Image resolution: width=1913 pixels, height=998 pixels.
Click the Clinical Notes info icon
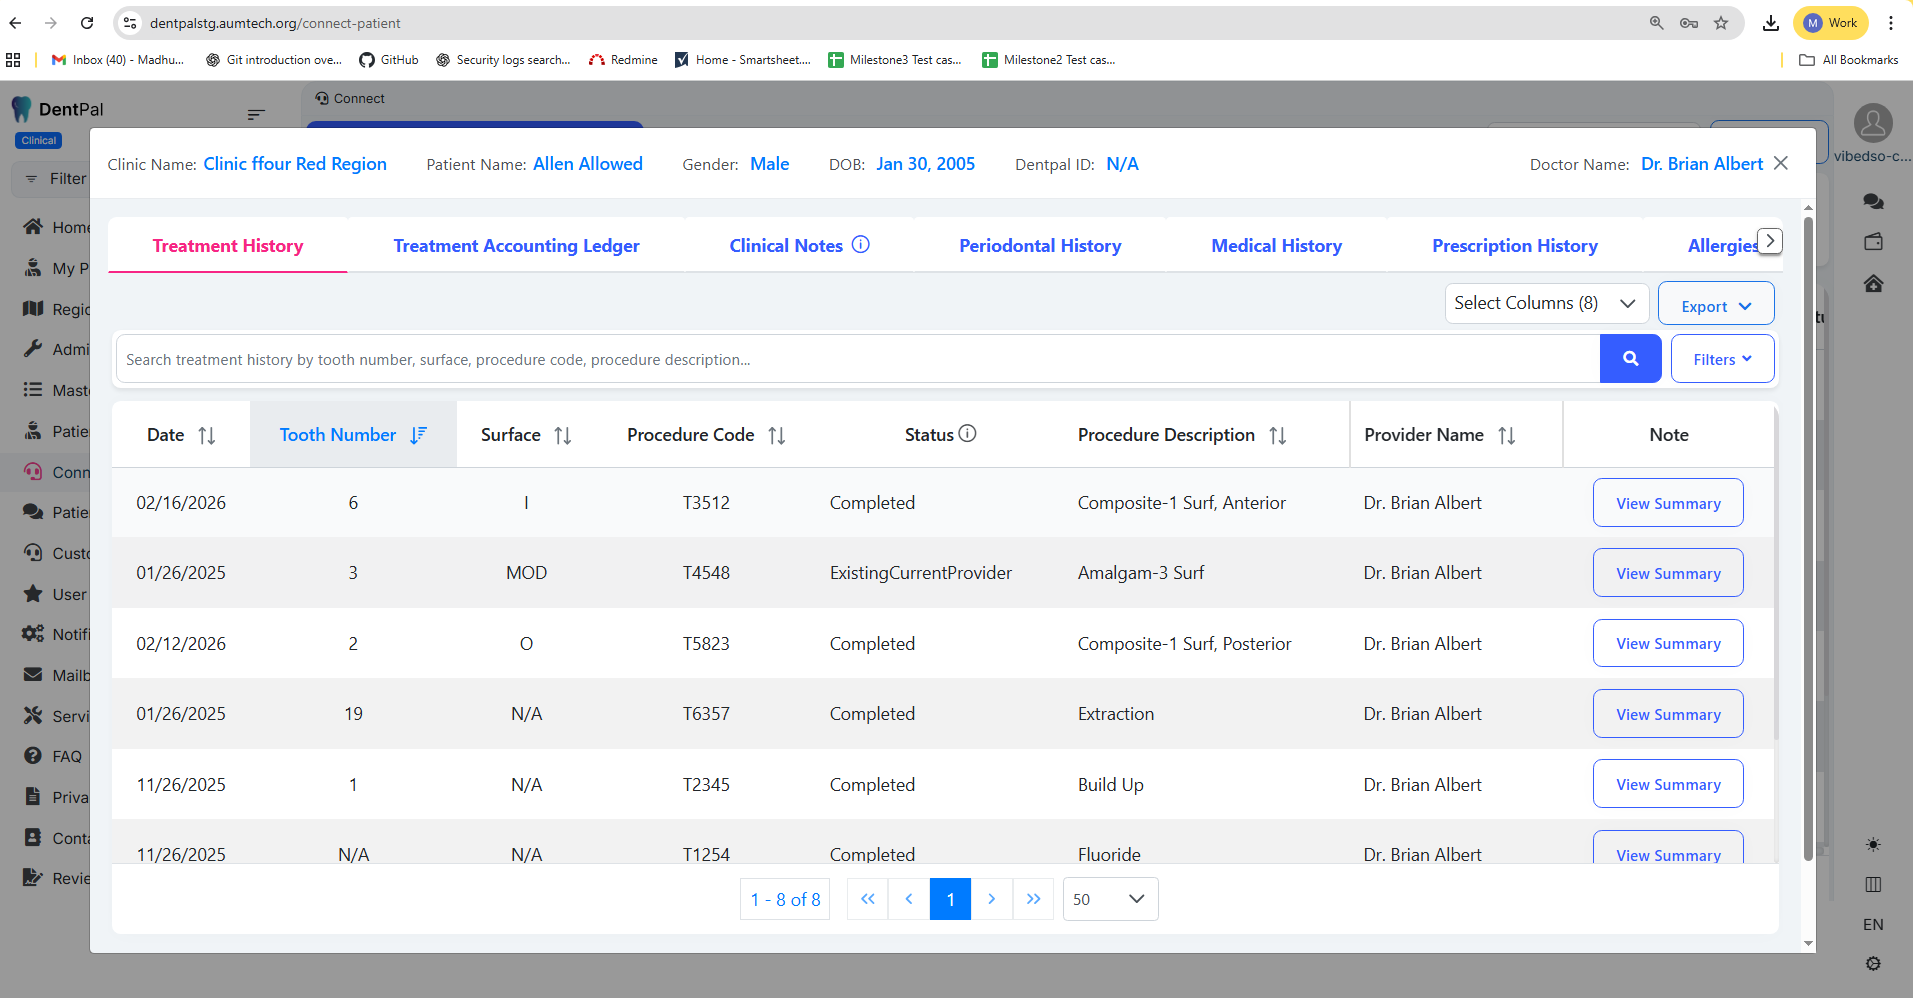pos(860,245)
